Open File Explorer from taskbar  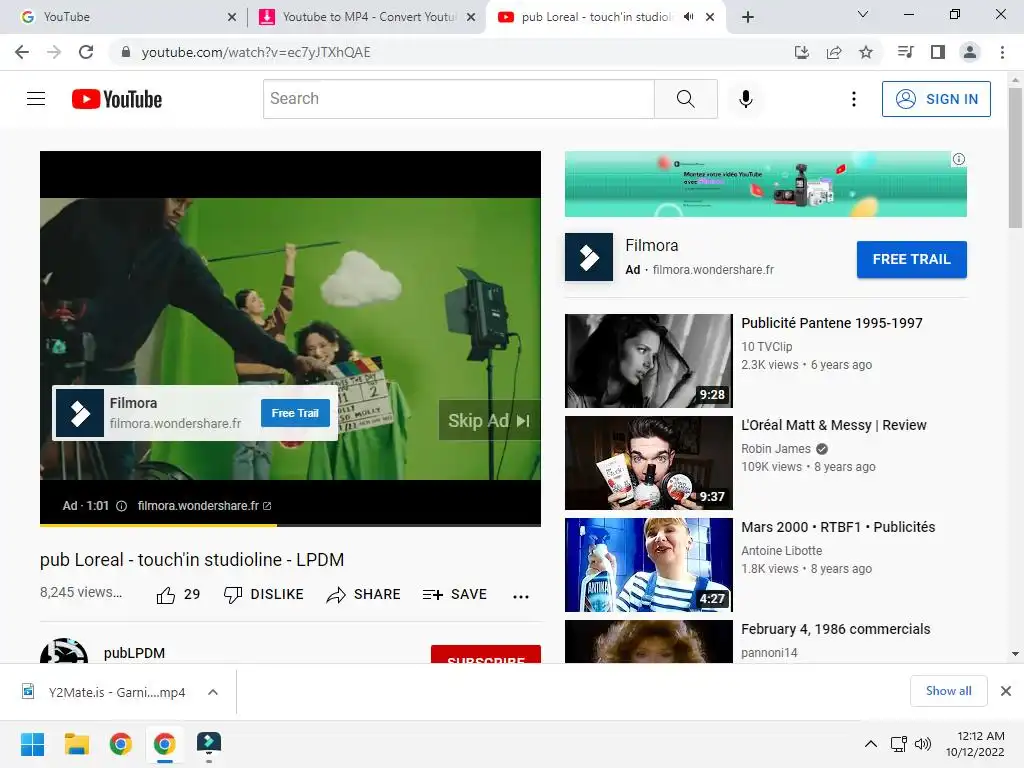76,744
